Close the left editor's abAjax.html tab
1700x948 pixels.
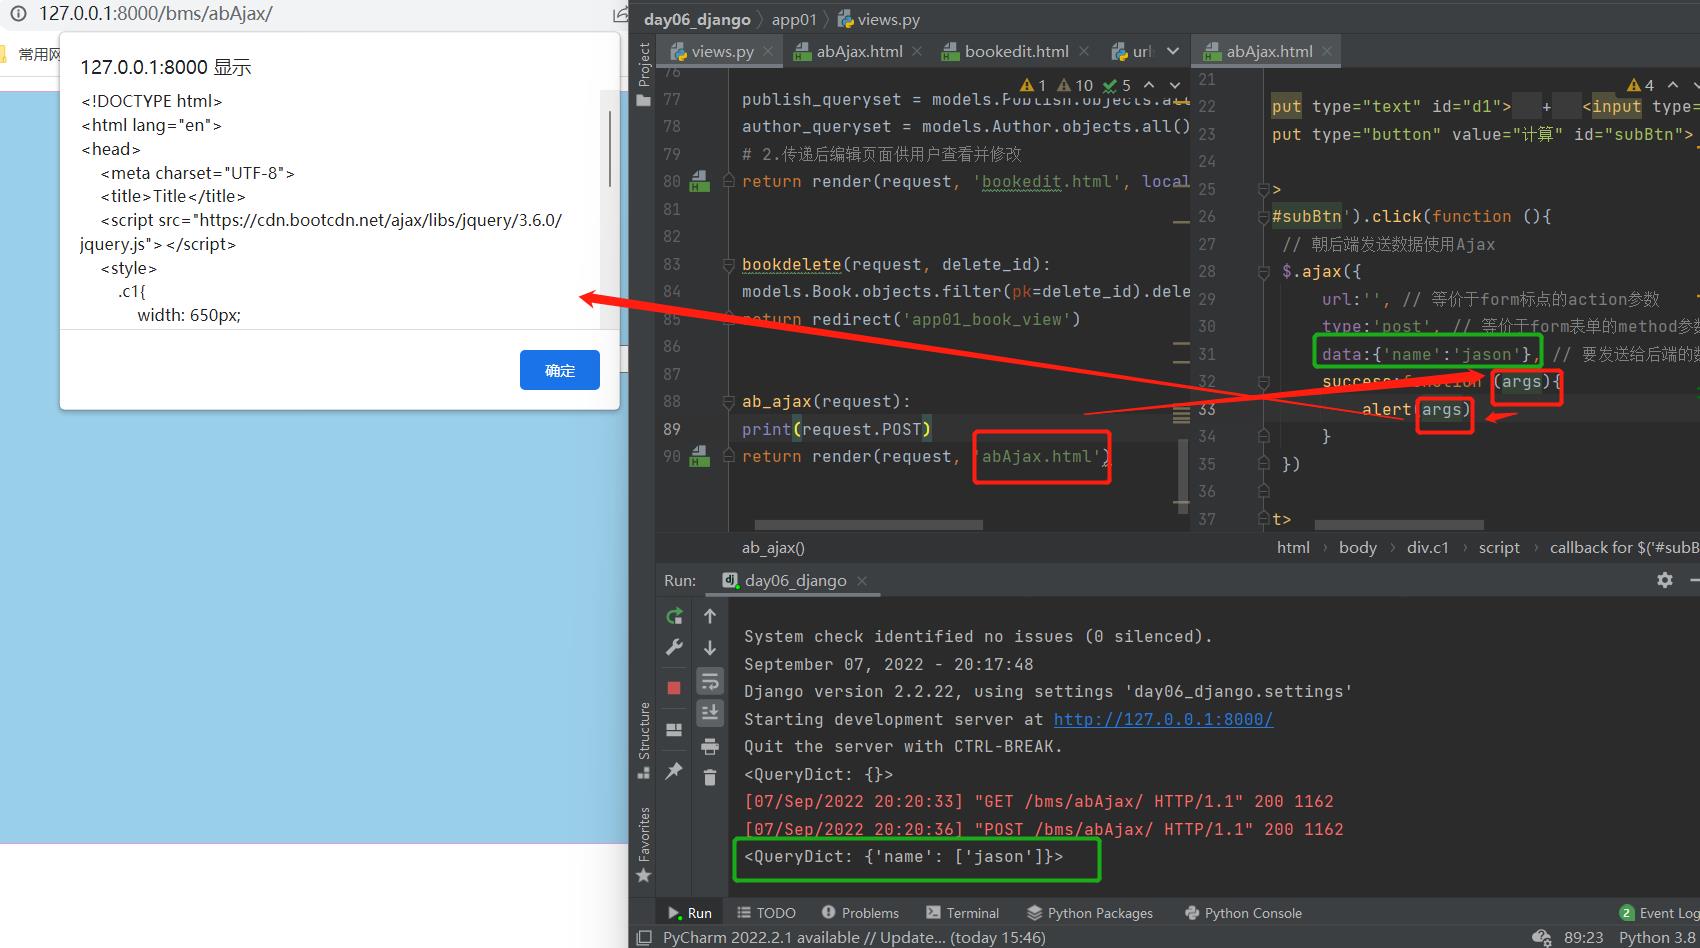[x=917, y=51]
